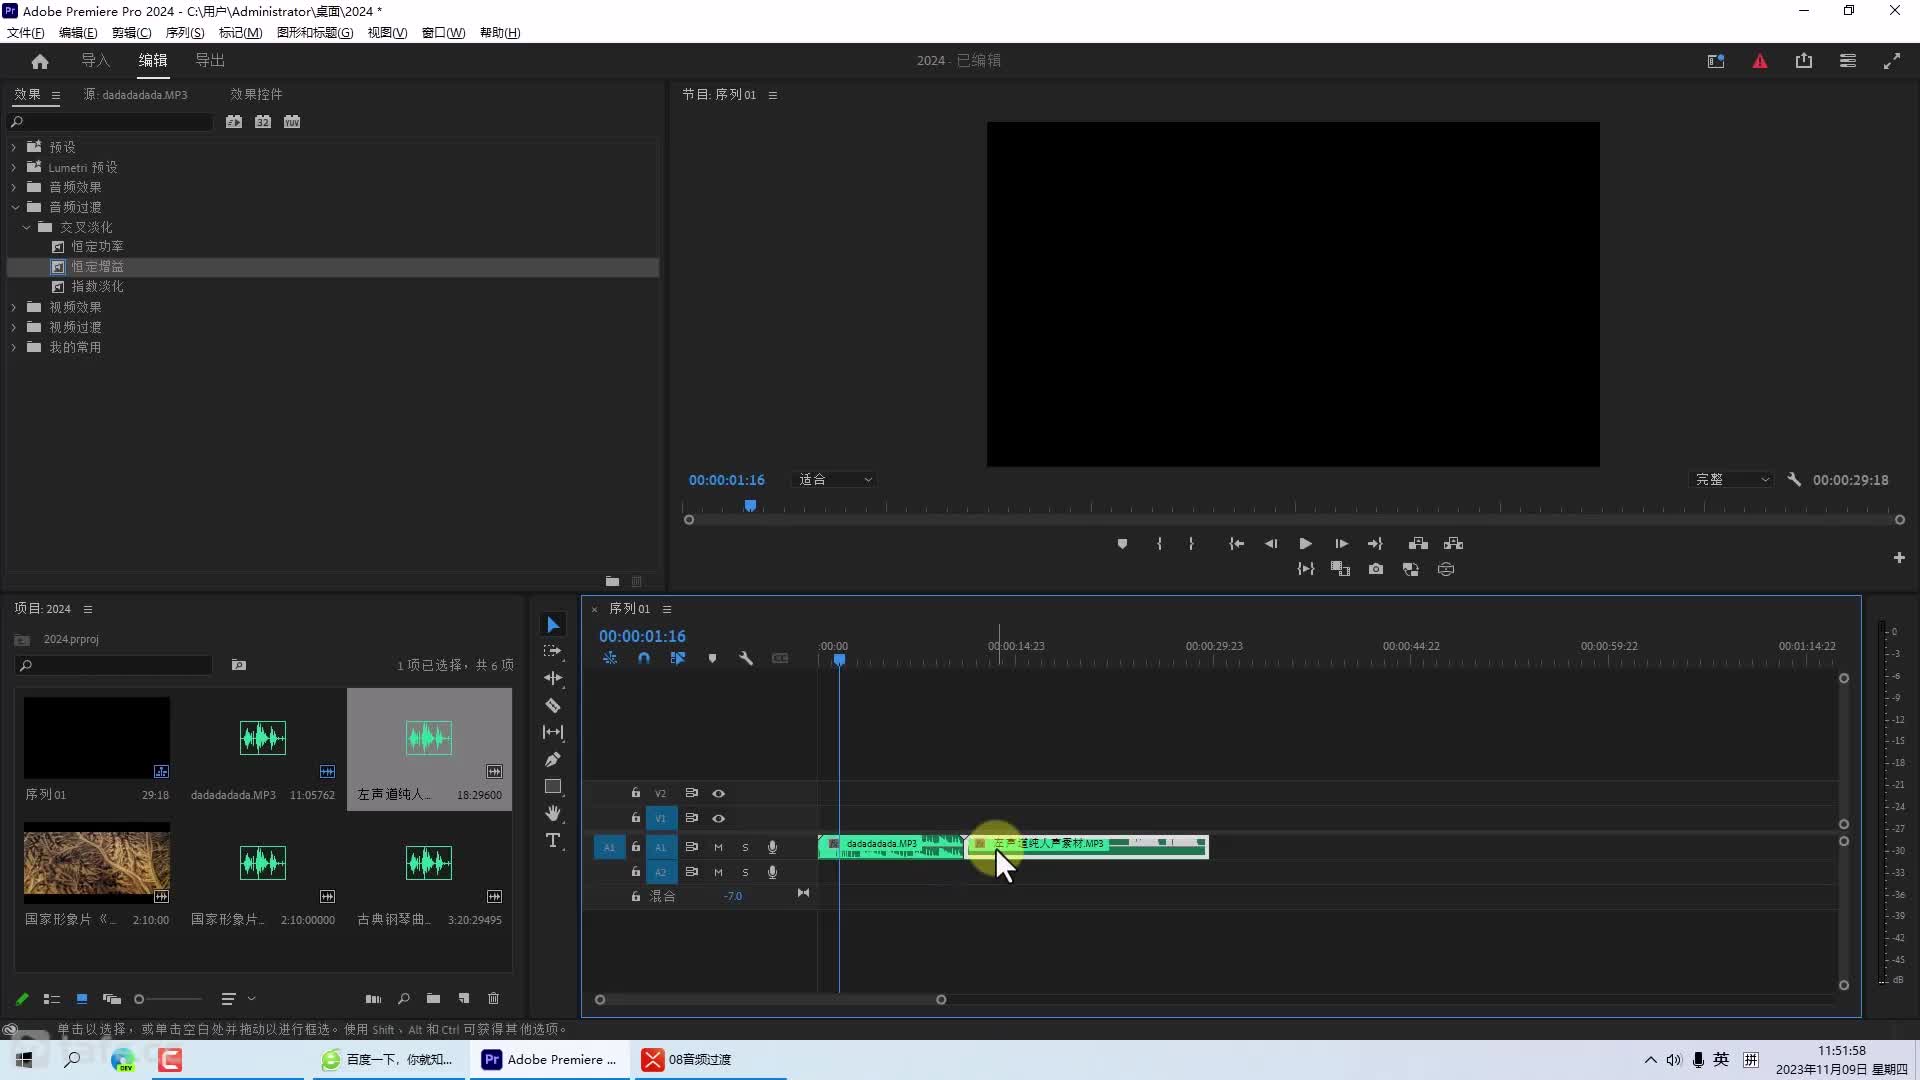Open the red alert warning icon
Image resolution: width=1920 pixels, height=1080 pixels.
[x=1760, y=61]
